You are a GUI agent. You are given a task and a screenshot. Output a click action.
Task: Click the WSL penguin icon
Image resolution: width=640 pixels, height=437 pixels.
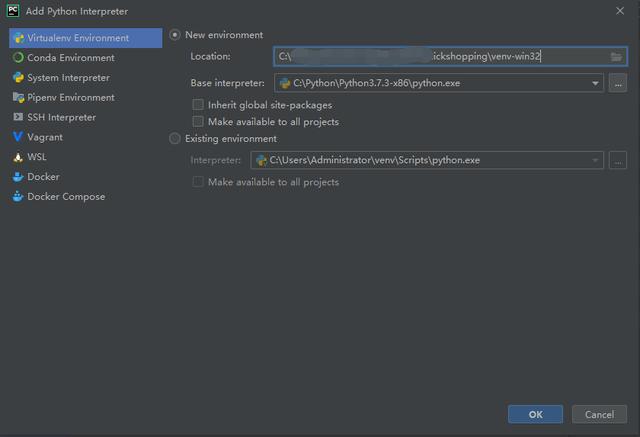(x=18, y=157)
